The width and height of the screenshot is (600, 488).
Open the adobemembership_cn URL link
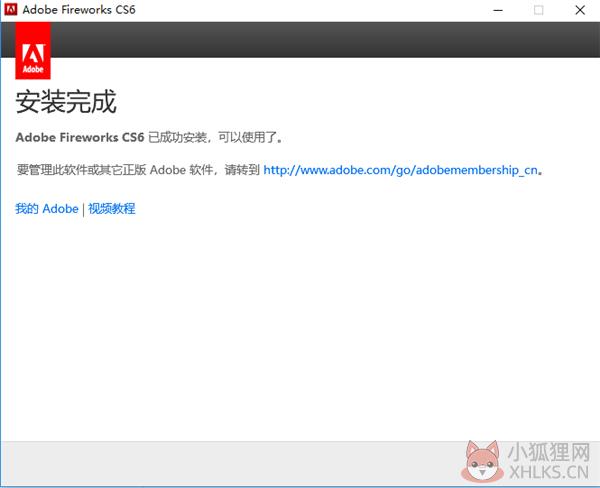point(401,170)
